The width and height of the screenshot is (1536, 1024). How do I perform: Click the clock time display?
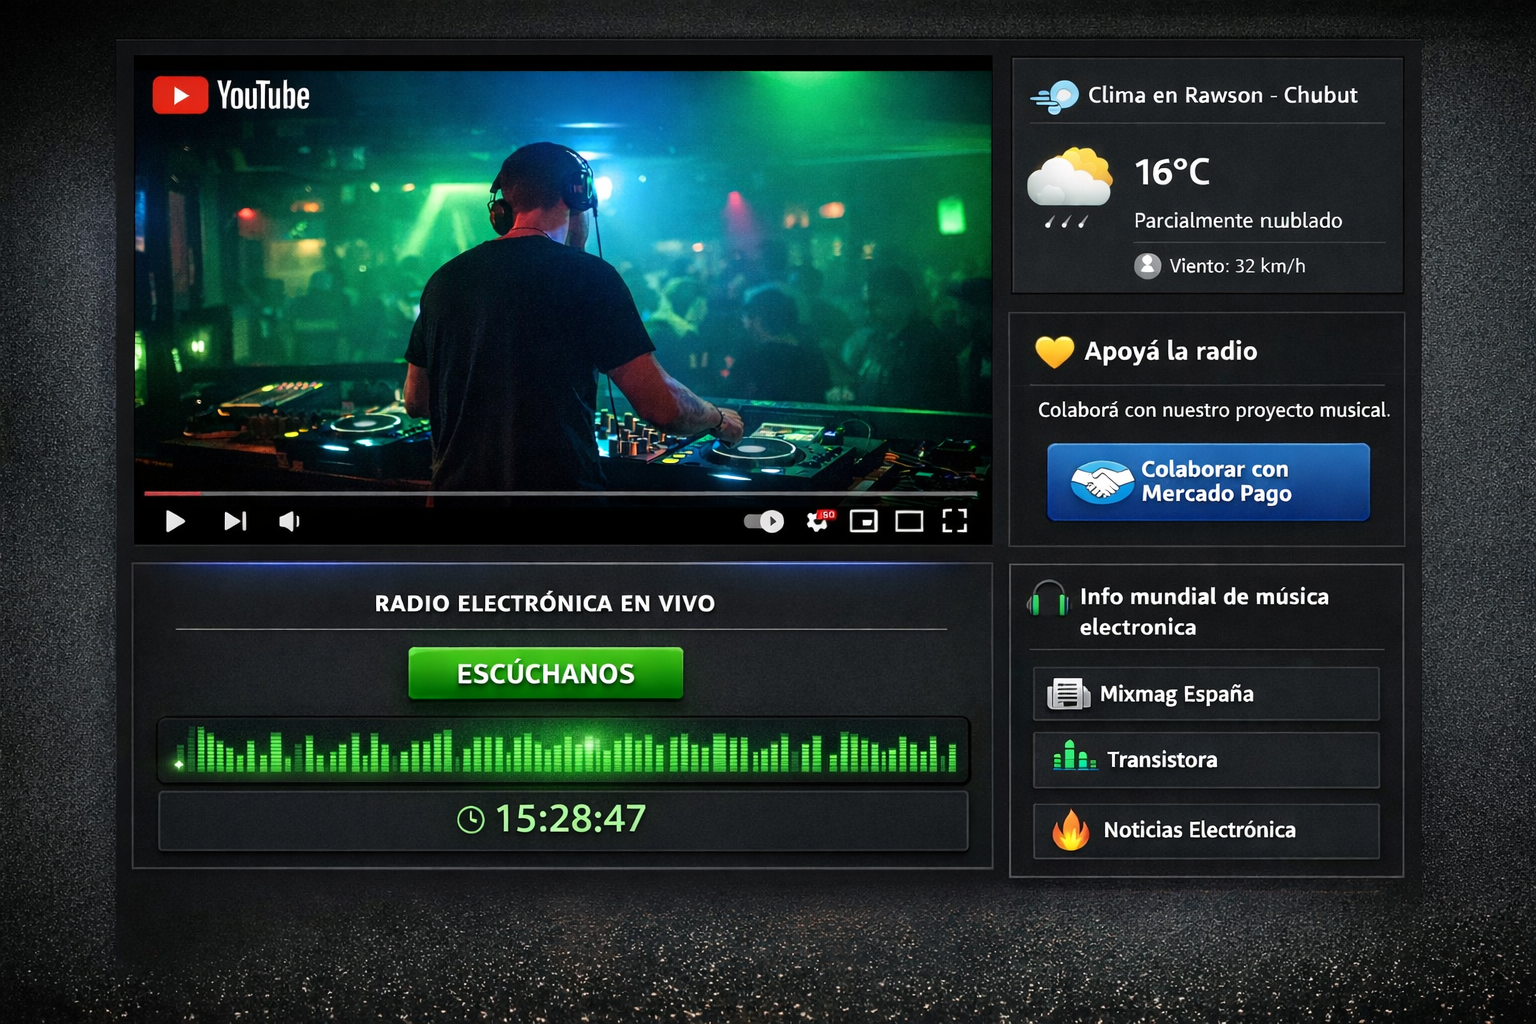click(563, 820)
